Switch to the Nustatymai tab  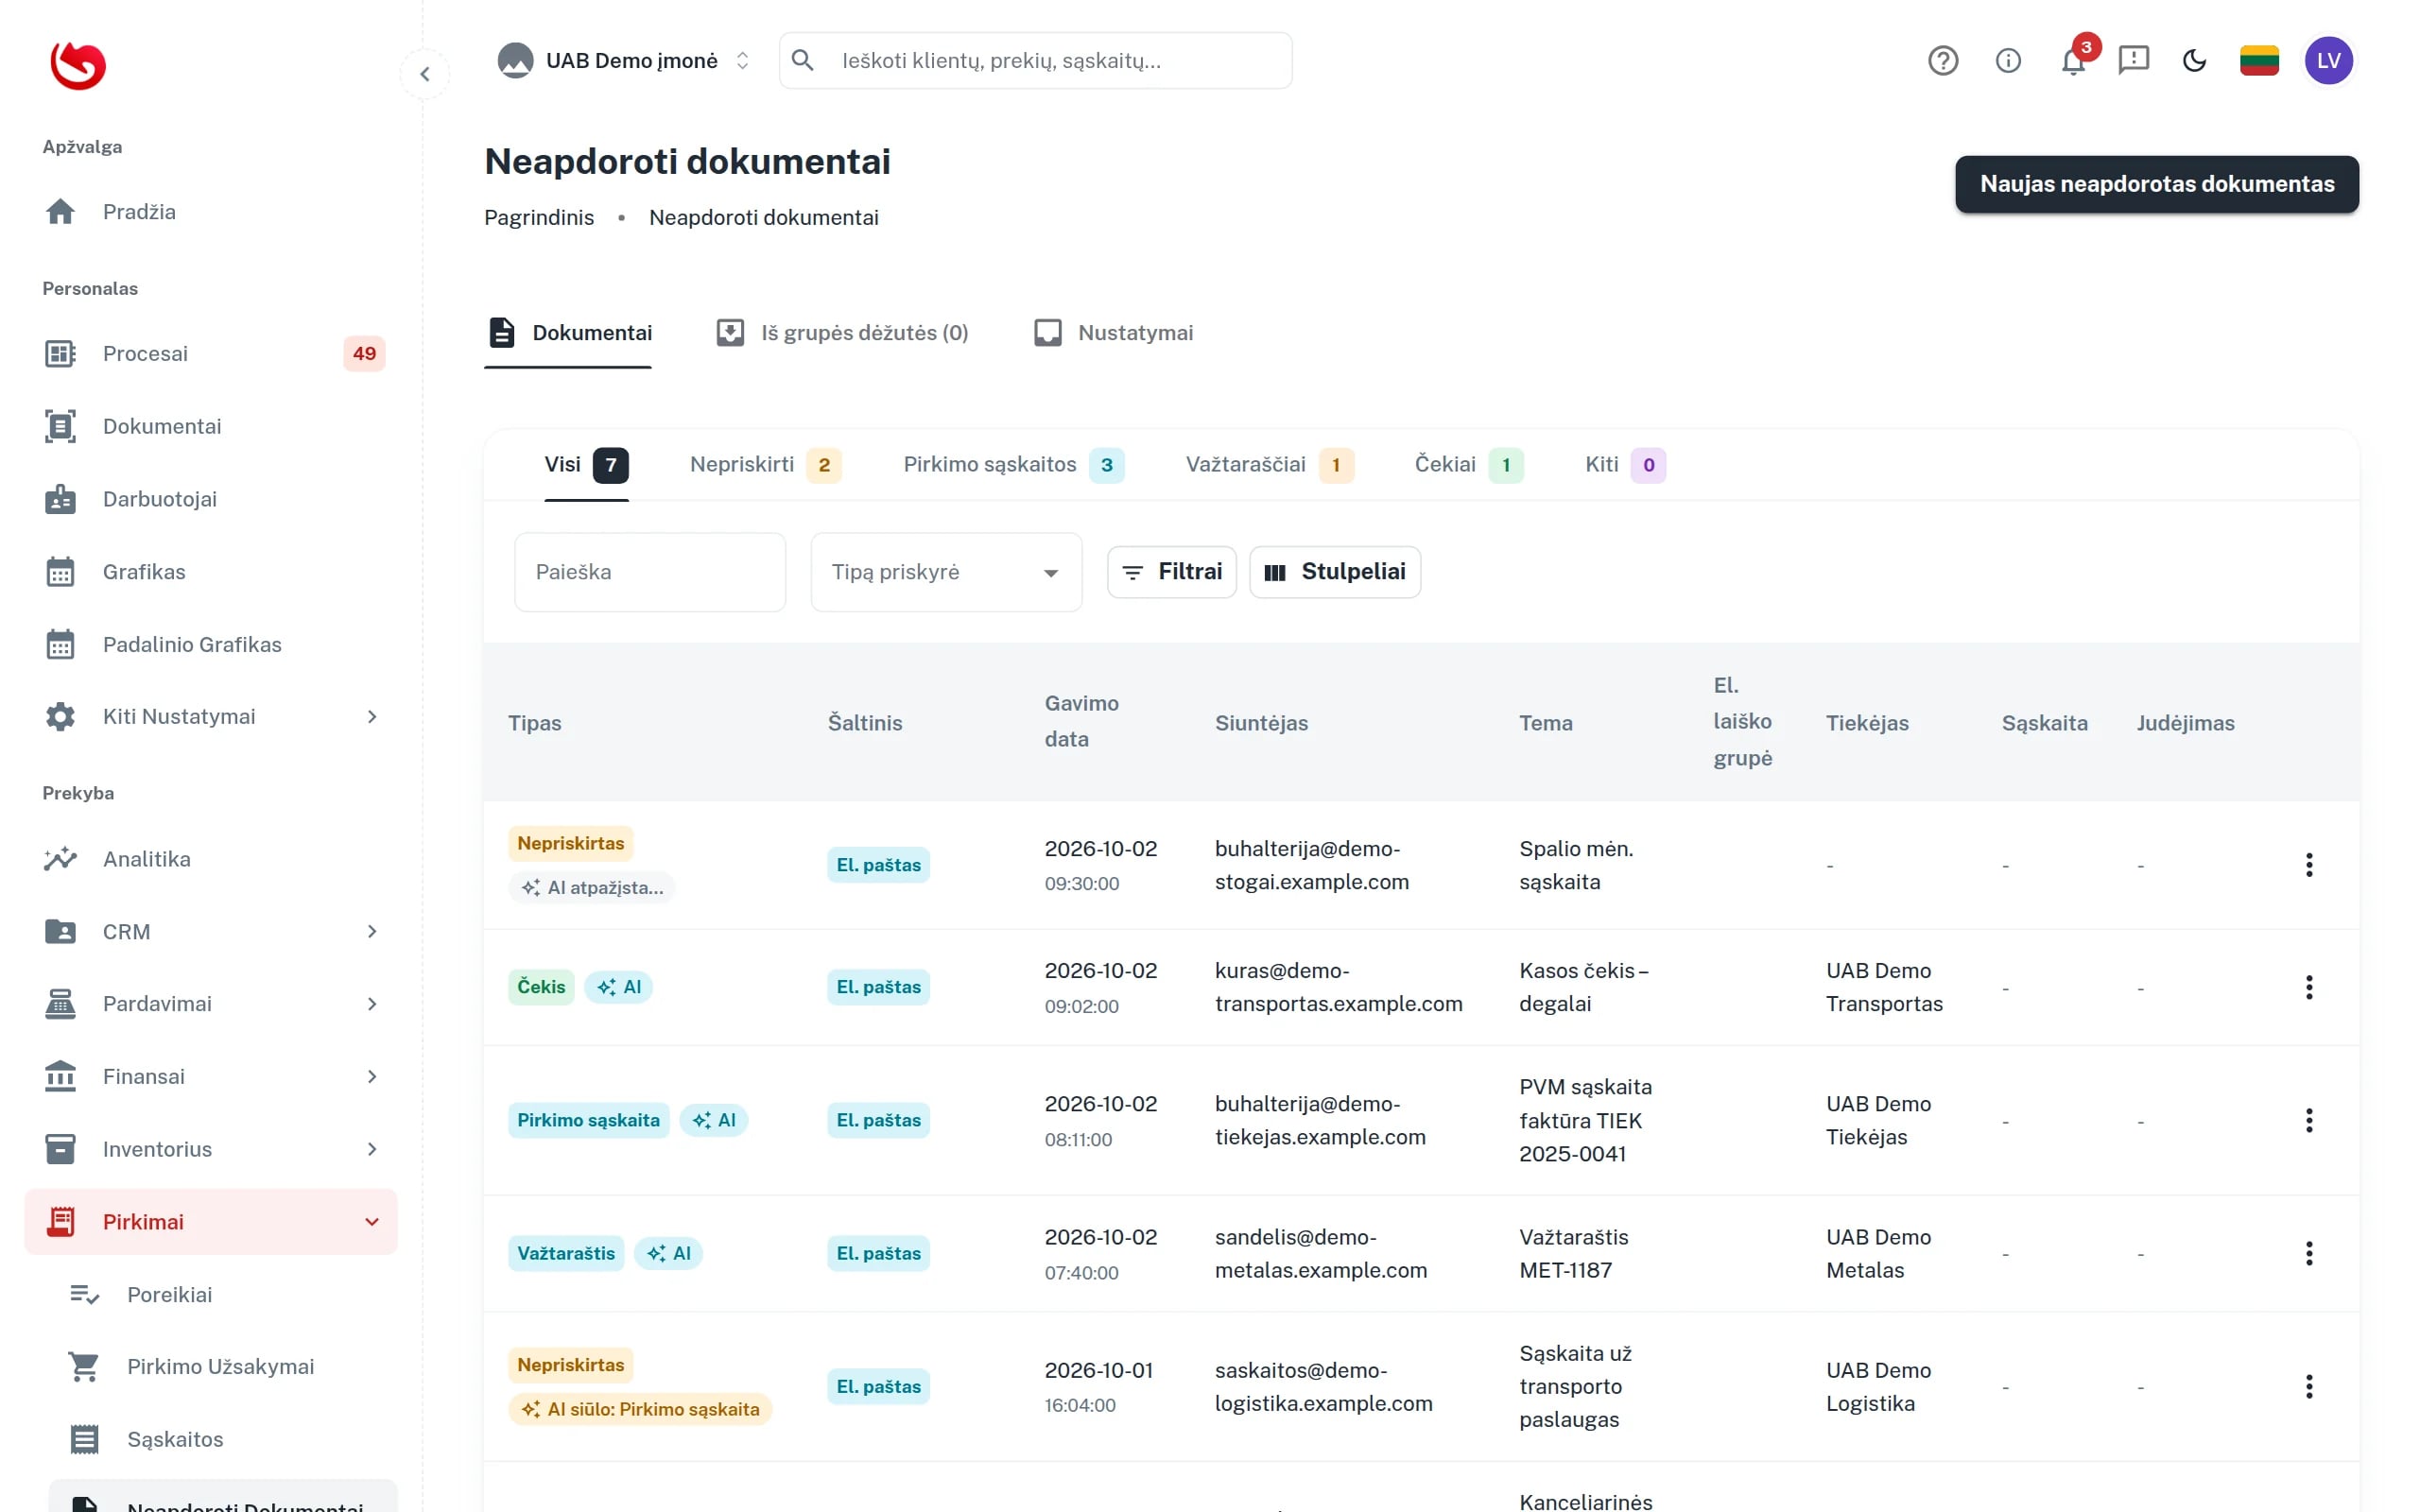point(1113,333)
